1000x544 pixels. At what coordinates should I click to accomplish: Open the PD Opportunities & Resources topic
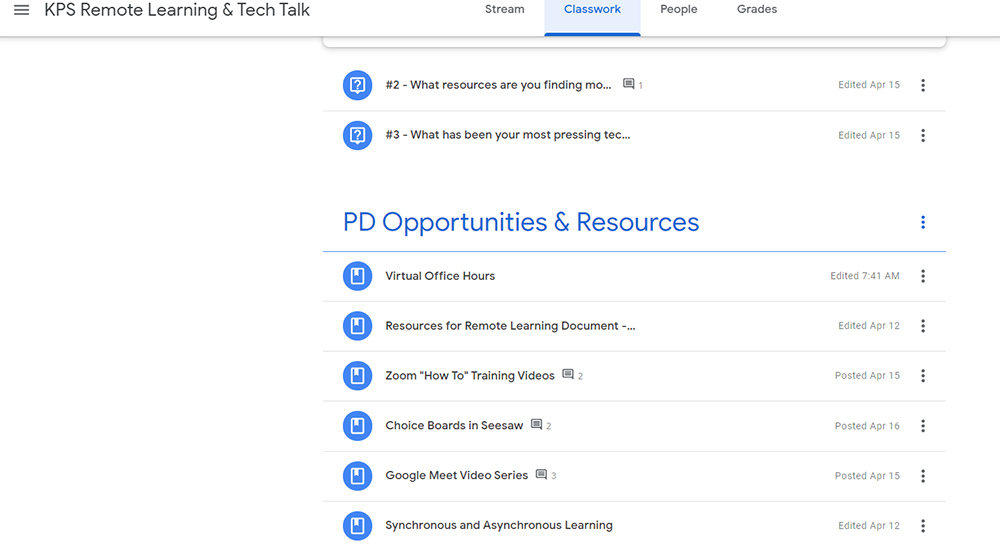[521, 222]
